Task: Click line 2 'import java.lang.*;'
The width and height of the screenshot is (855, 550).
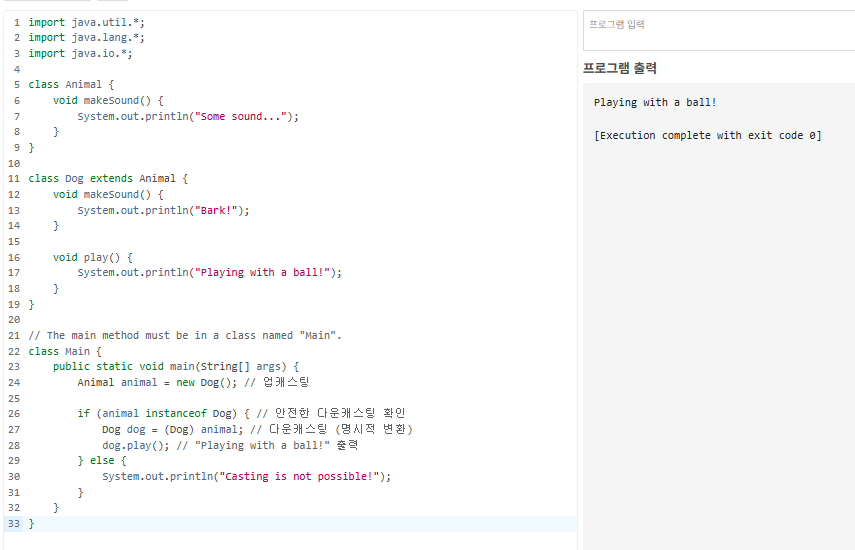Action: (87, 38)
